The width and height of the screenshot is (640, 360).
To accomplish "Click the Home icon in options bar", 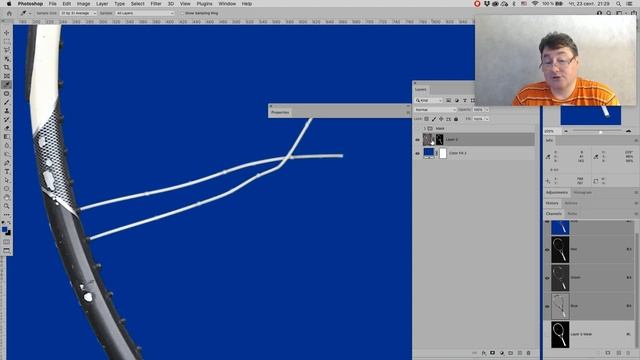I will [x=9, y=13].
